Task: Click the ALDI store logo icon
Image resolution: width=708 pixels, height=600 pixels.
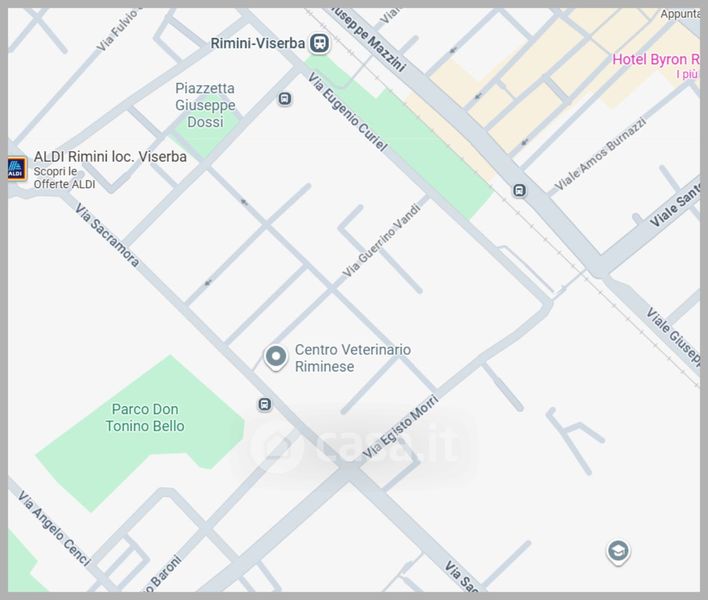Action: pos(16,168)
